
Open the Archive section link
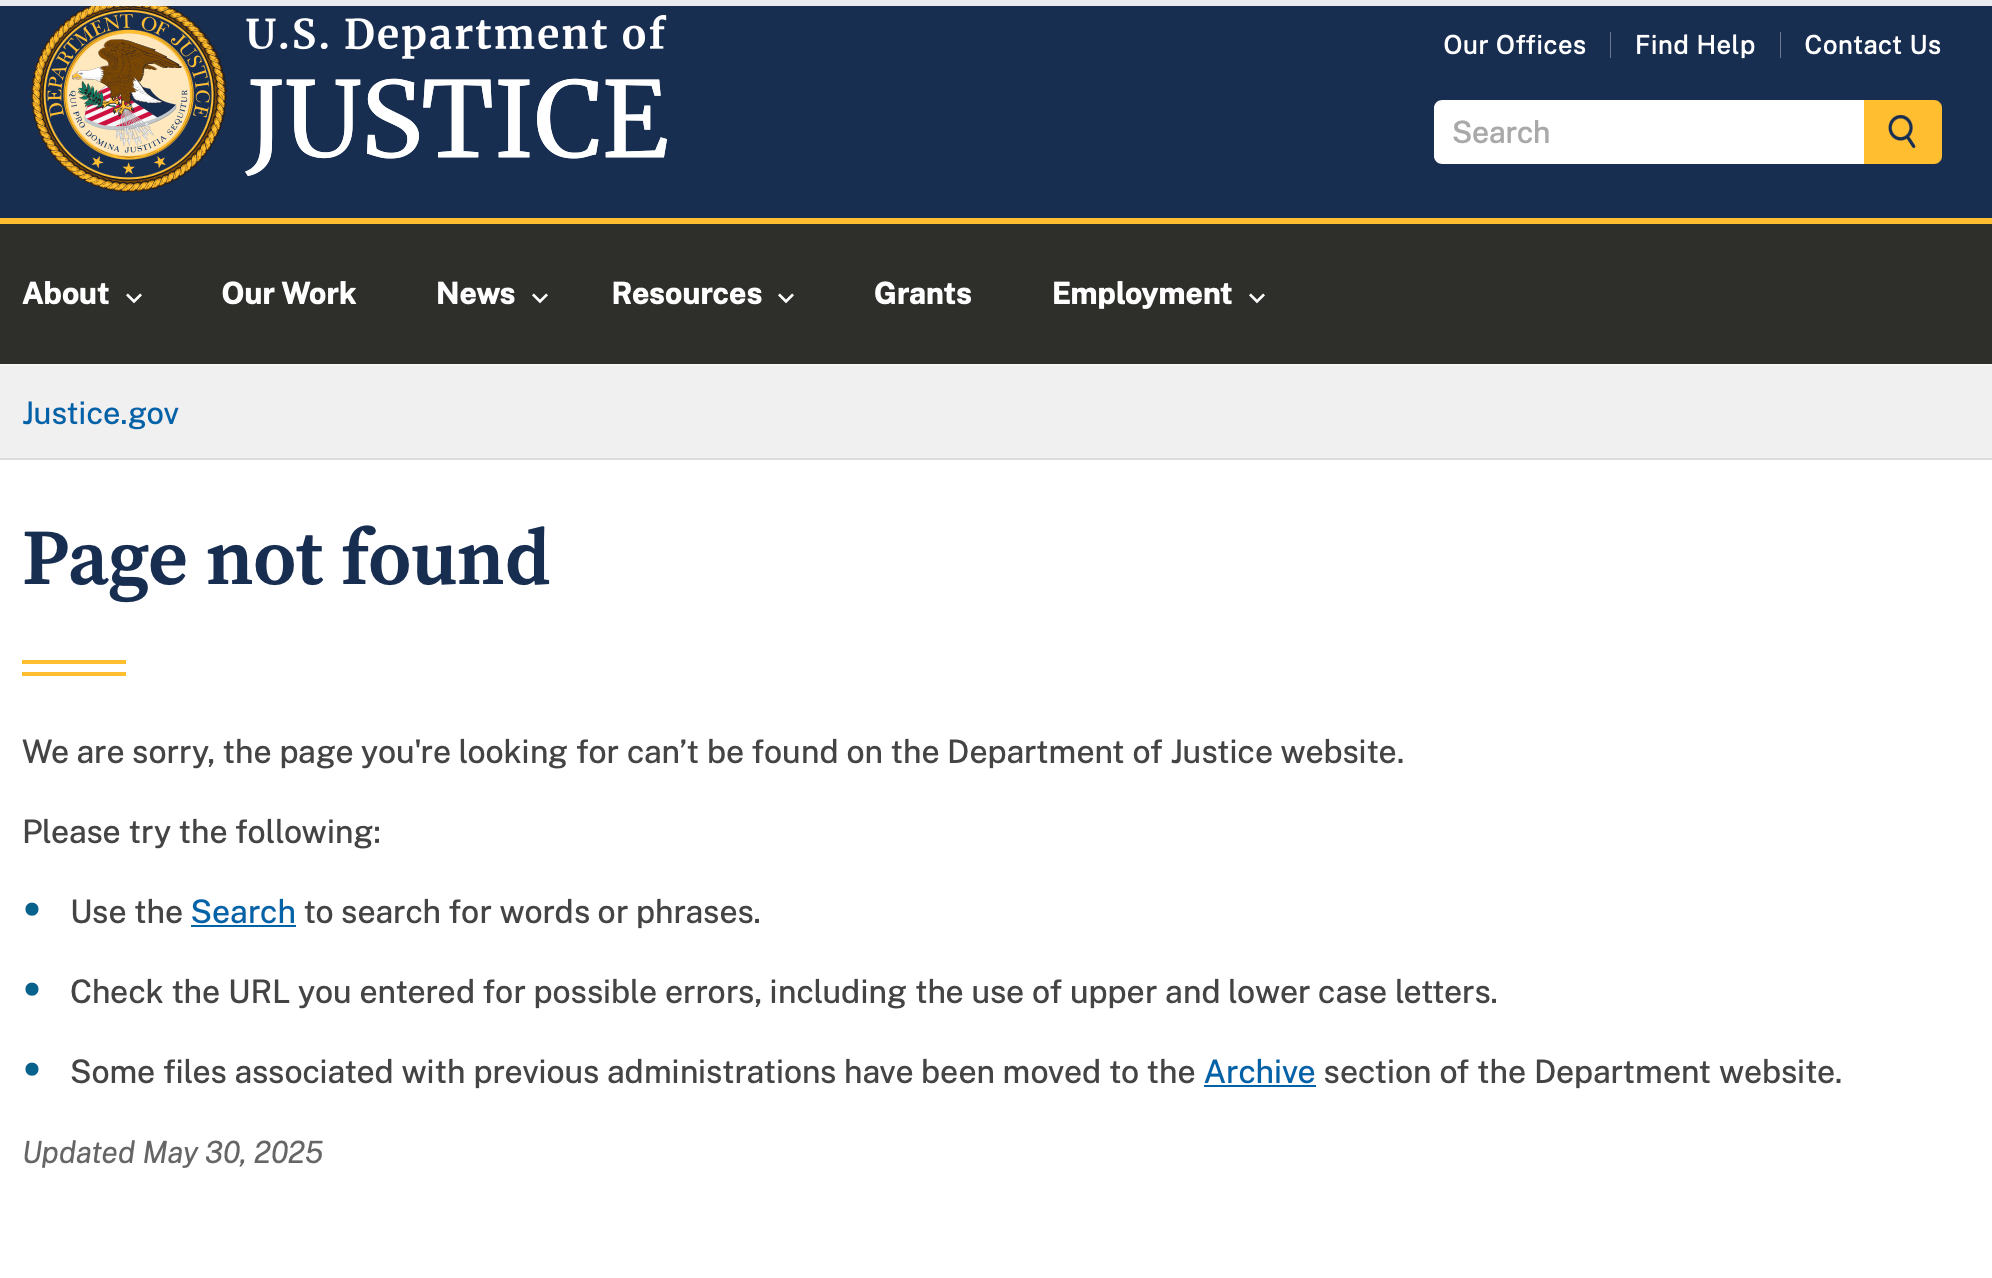pos(1259,1072)
